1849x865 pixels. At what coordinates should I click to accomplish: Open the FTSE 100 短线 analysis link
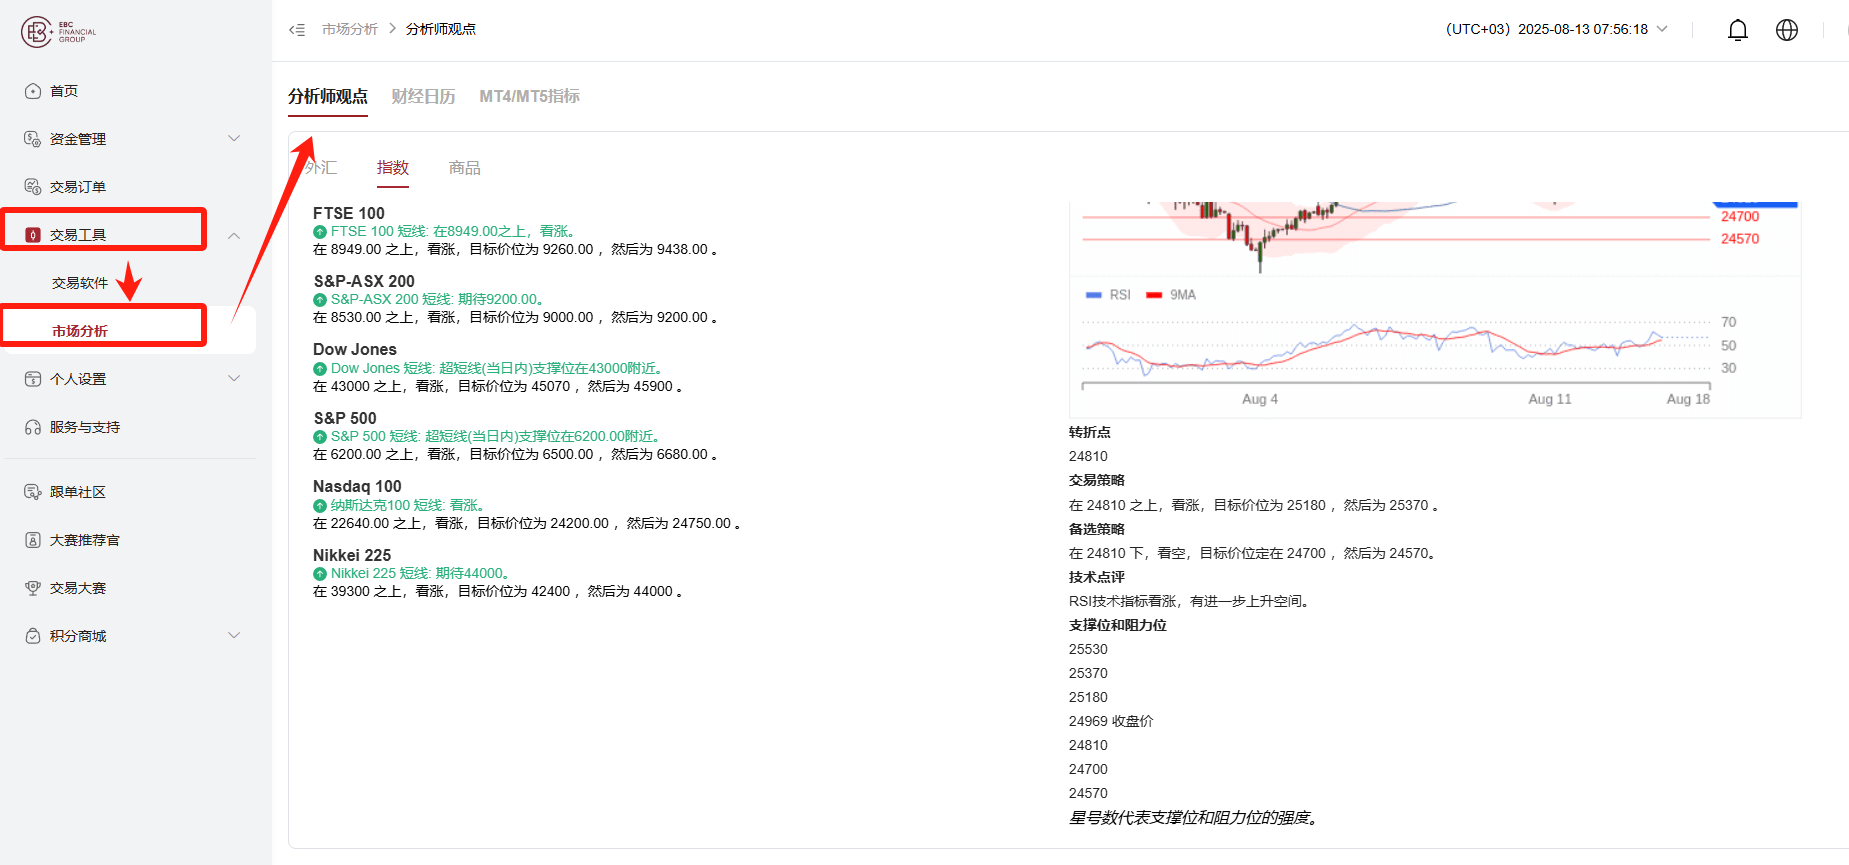pyautogui.click(x=455, y=232)
